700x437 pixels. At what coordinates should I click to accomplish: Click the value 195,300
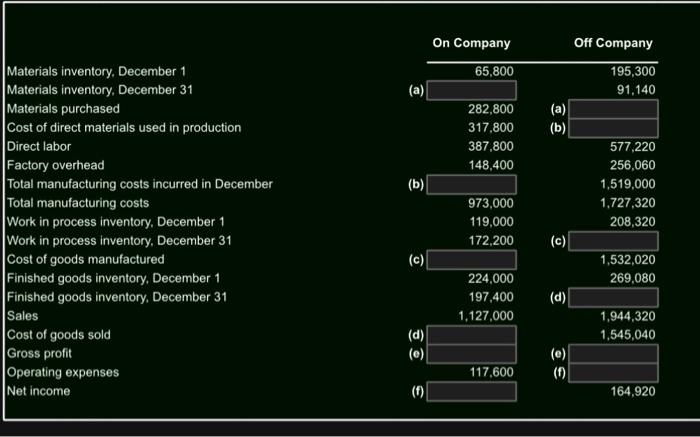(x=633, y=71)
